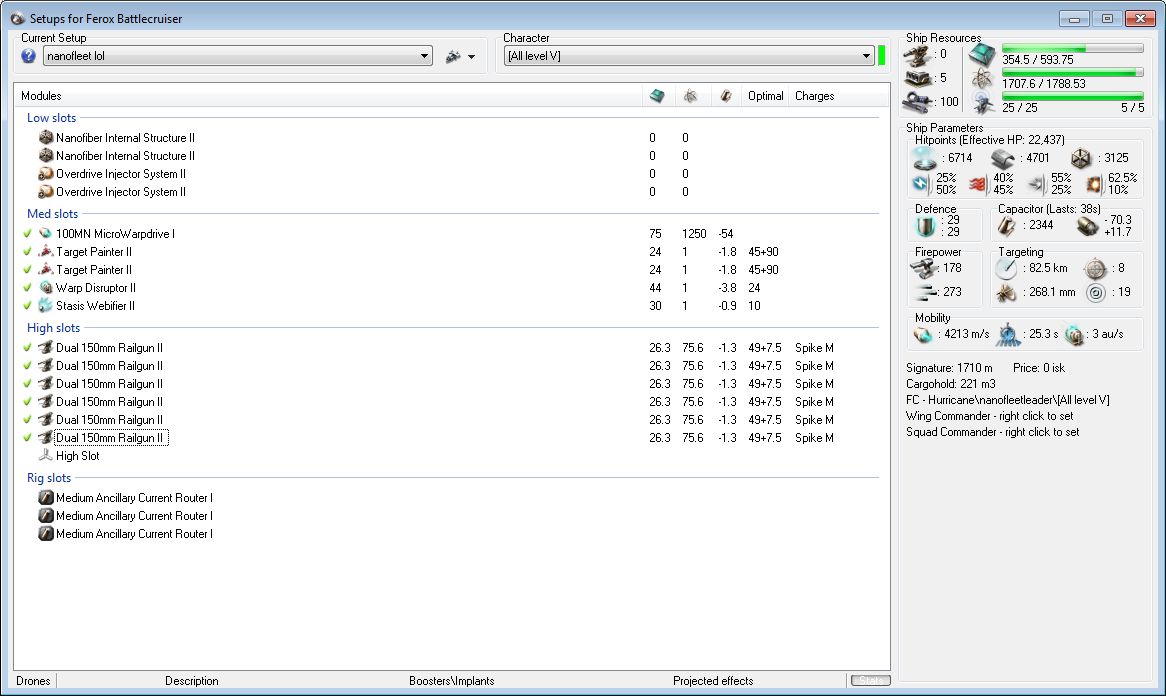Collapse the Med slots group

52,213
